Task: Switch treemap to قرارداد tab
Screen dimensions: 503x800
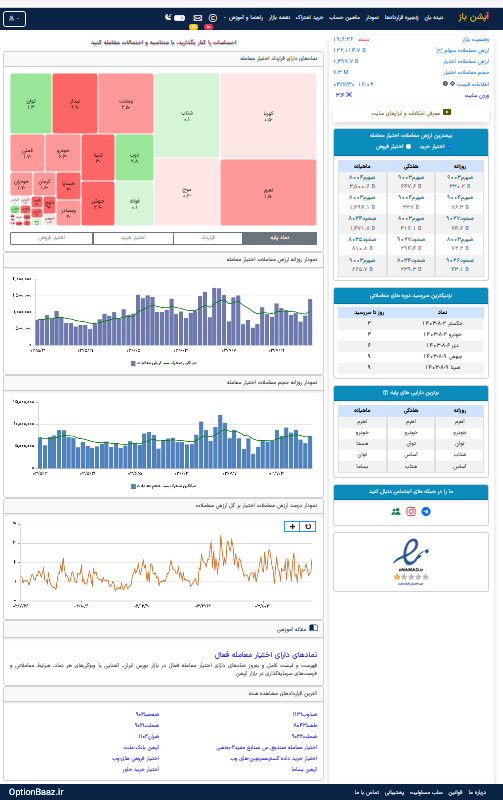Action: pos(208,238)
